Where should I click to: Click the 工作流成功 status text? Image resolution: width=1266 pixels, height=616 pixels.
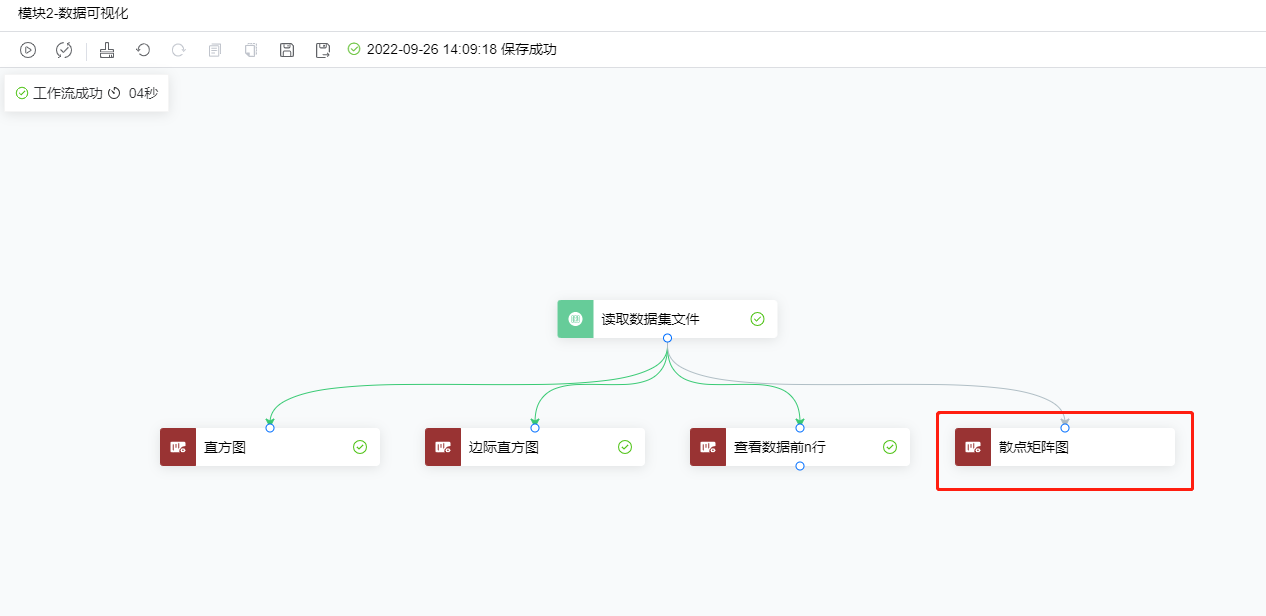(x=68, y=93)
